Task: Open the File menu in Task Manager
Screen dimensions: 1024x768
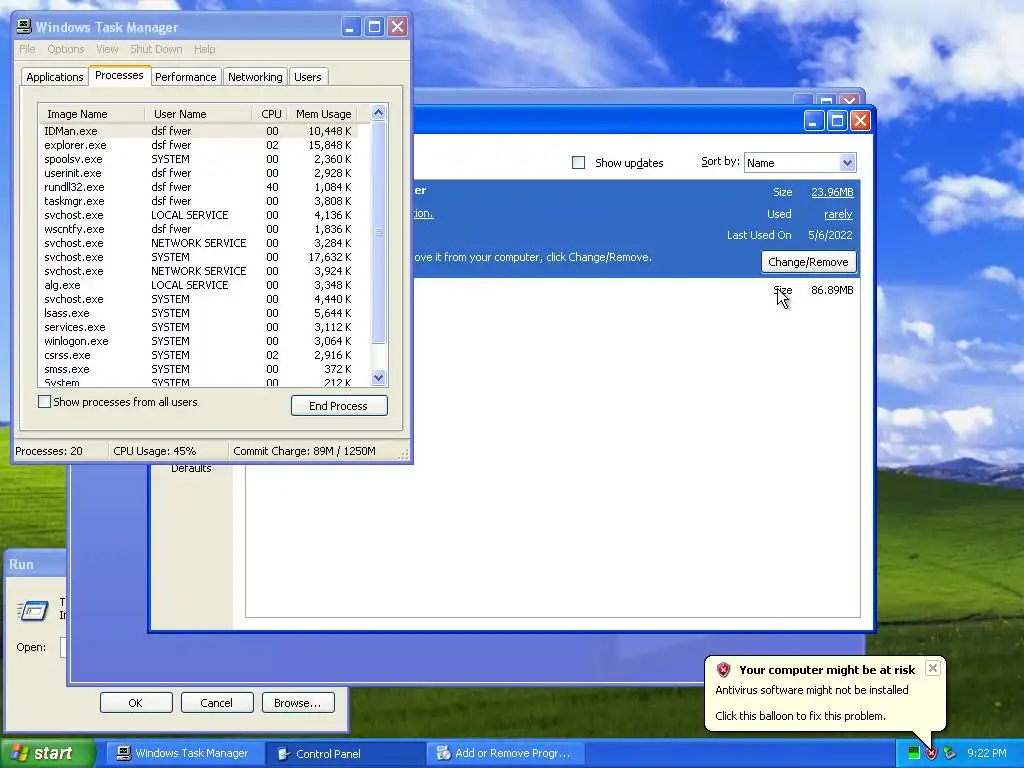Action: coord(27,49)
